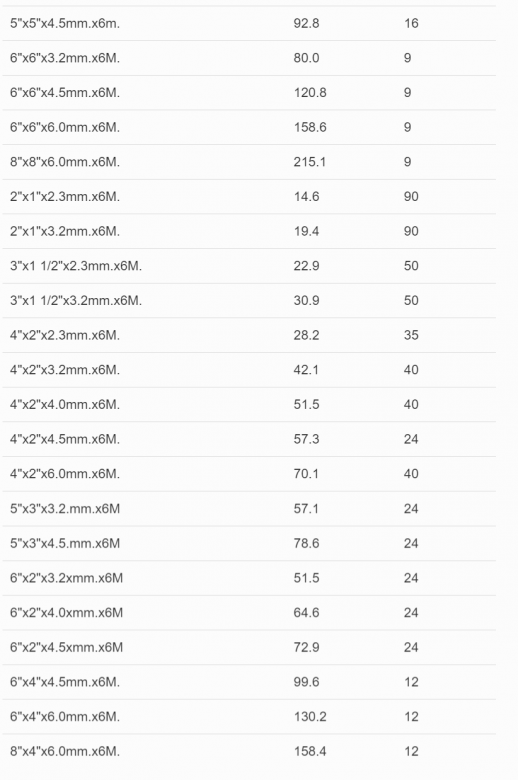The height and width of the screenshot is (780, 518).
Task: Select the 6"x4"x6.0mm.x6M. row label
Action: (65, 717)
